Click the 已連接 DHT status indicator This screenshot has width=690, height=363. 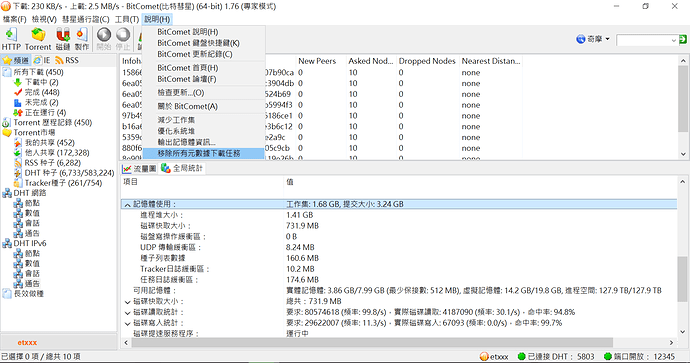pyautogui.click(x=557, y=357)
